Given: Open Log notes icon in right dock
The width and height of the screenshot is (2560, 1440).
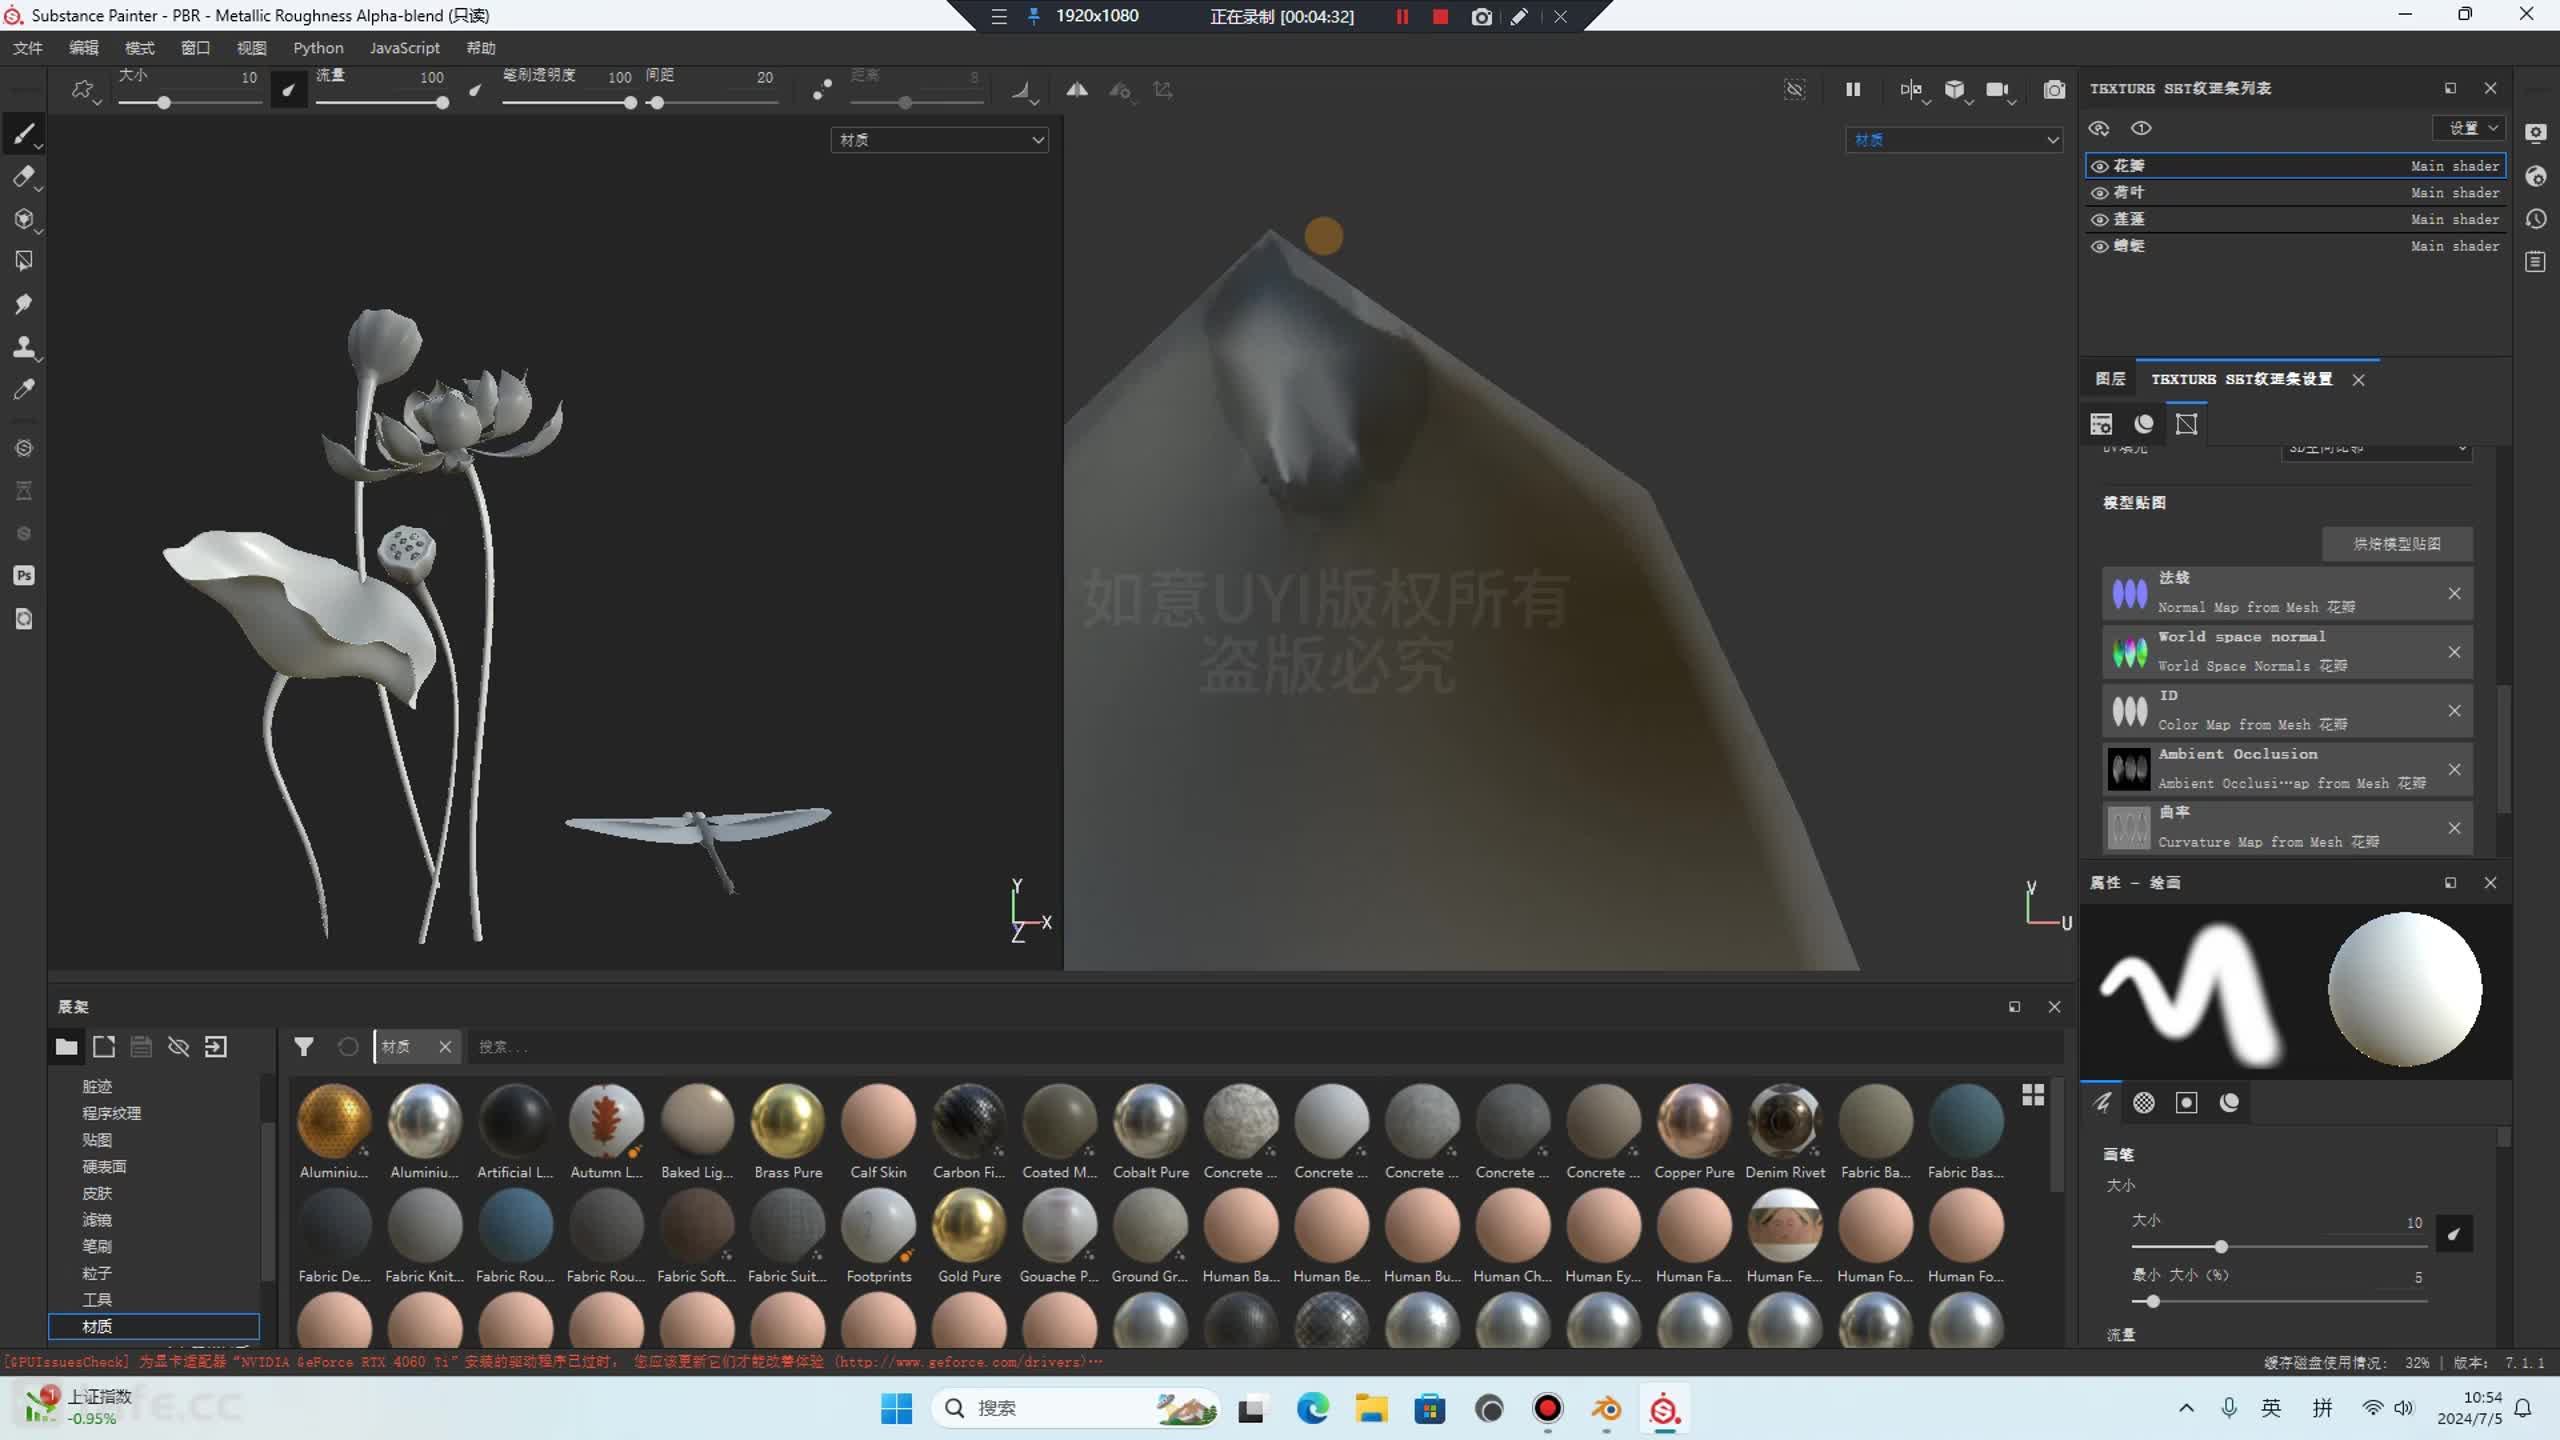Looking at the screenshot, I should [2535, 262].
